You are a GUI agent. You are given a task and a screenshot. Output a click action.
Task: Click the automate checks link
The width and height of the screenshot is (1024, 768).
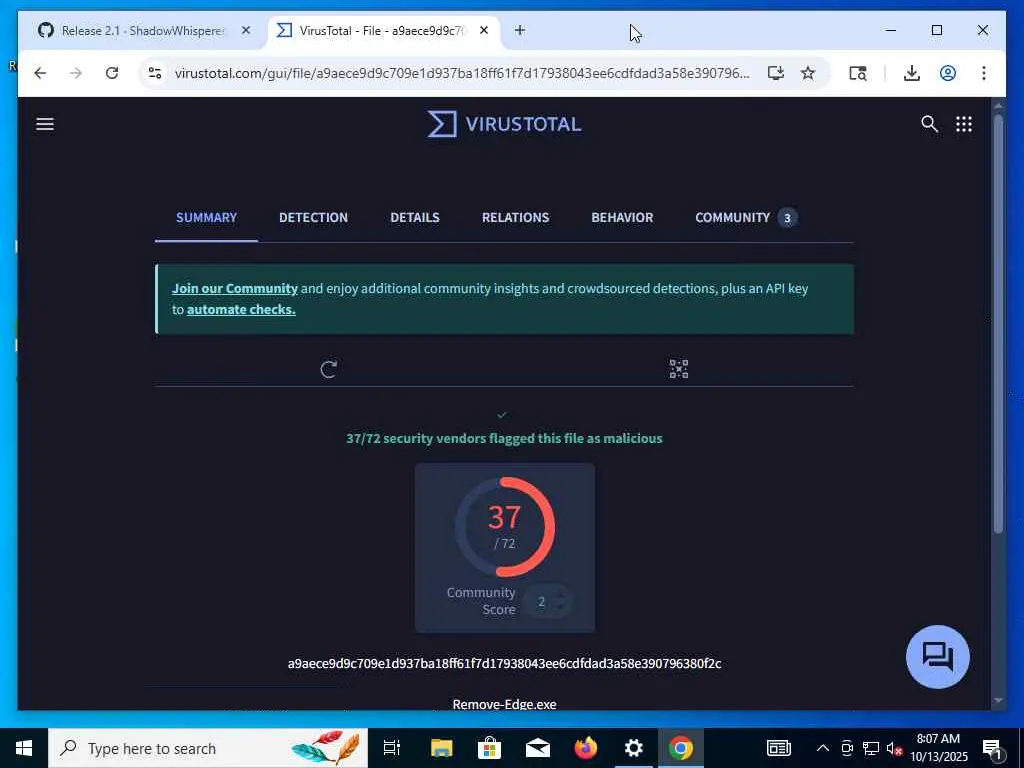point(241,310)
